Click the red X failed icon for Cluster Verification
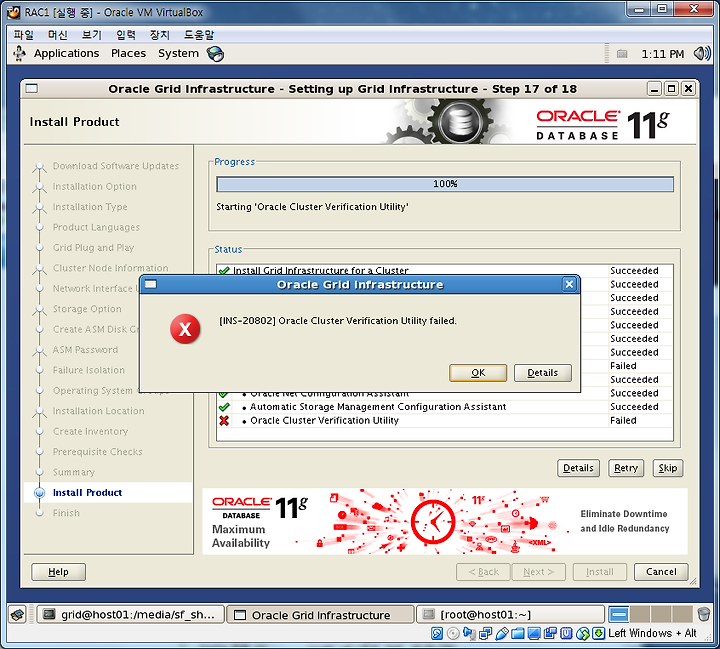The width and height of the screenshot is (720, 649). [224, 420]
